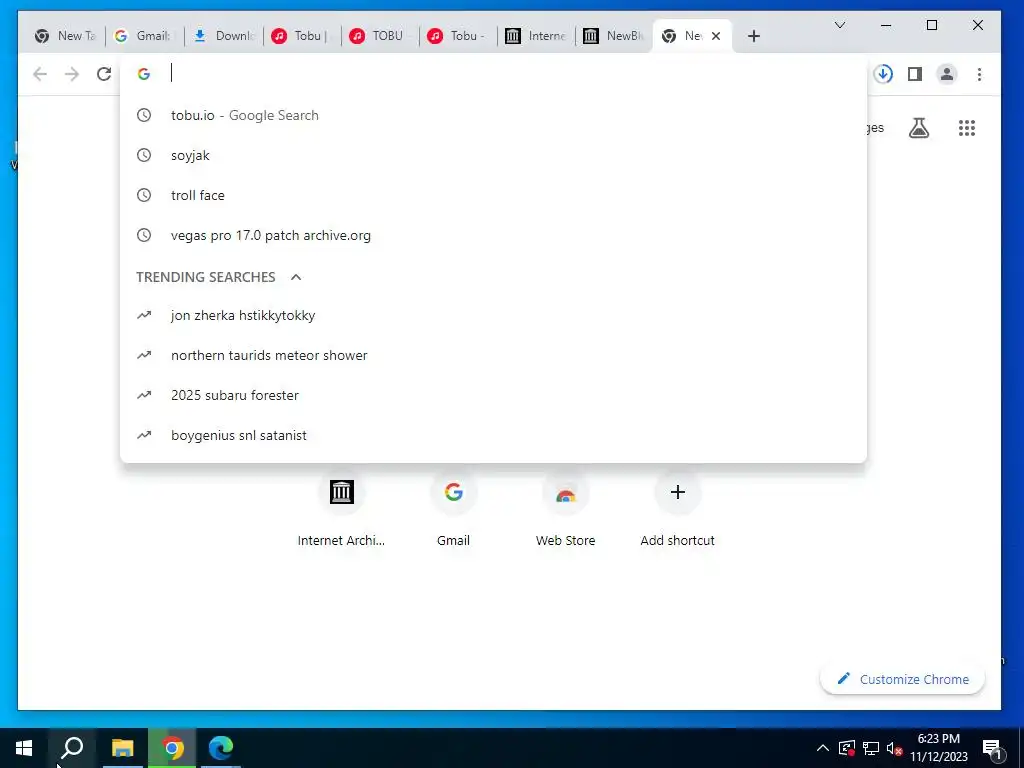
Task: Reload the page with the refresh icon
Action: [x=104, y=74]
